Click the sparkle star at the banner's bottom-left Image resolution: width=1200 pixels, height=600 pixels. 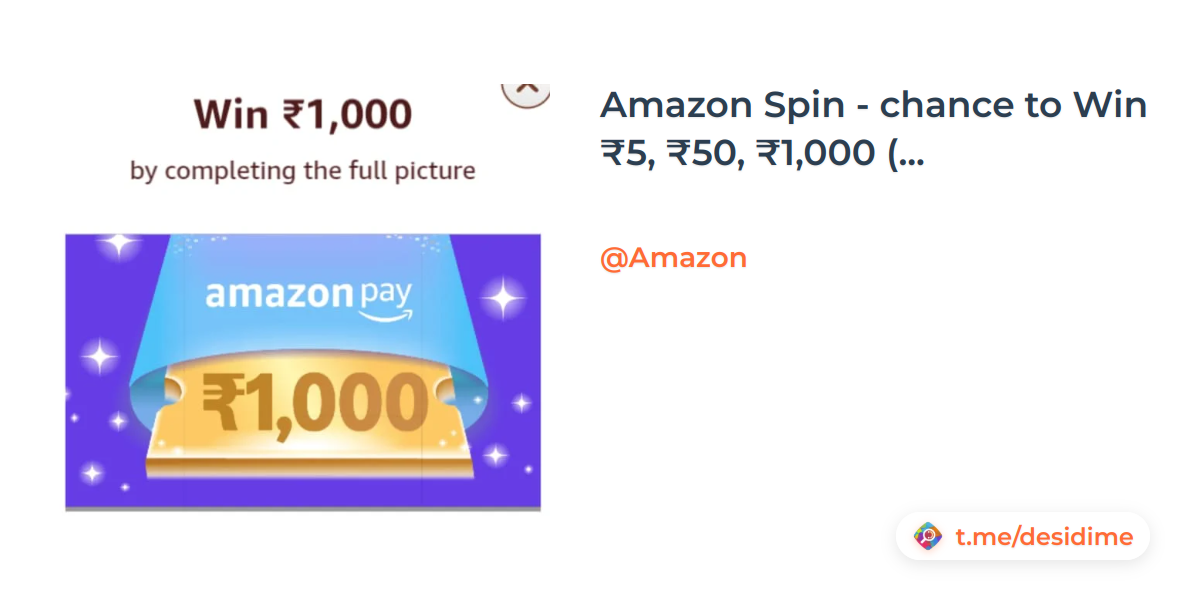(x=92, y=473)
